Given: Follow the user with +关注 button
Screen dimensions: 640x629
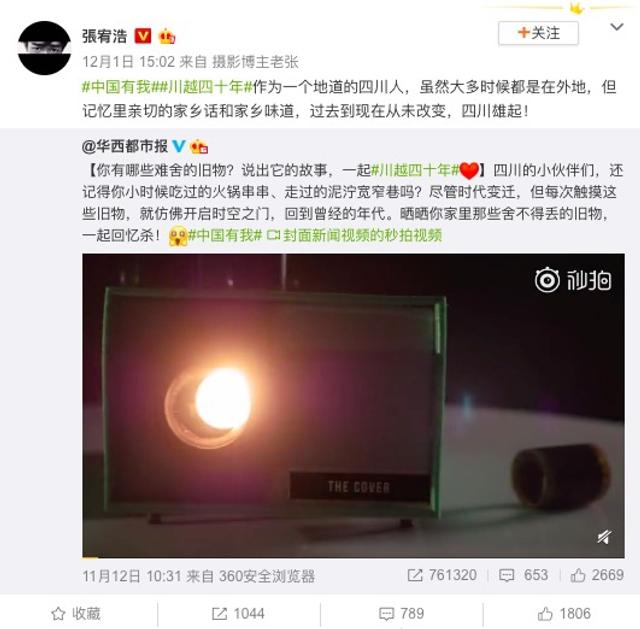Looking at the screenshot, I should coord(538,33).
